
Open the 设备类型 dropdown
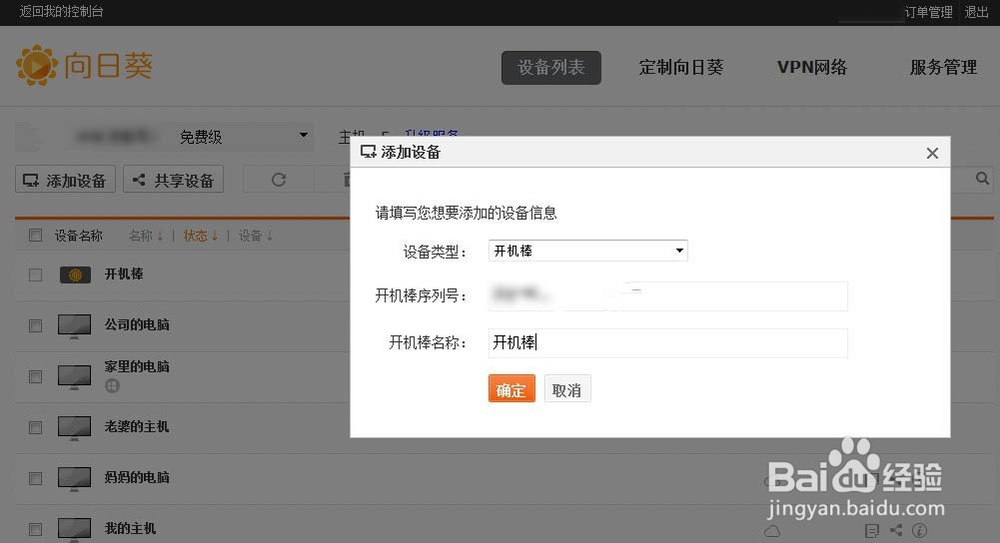588,251
